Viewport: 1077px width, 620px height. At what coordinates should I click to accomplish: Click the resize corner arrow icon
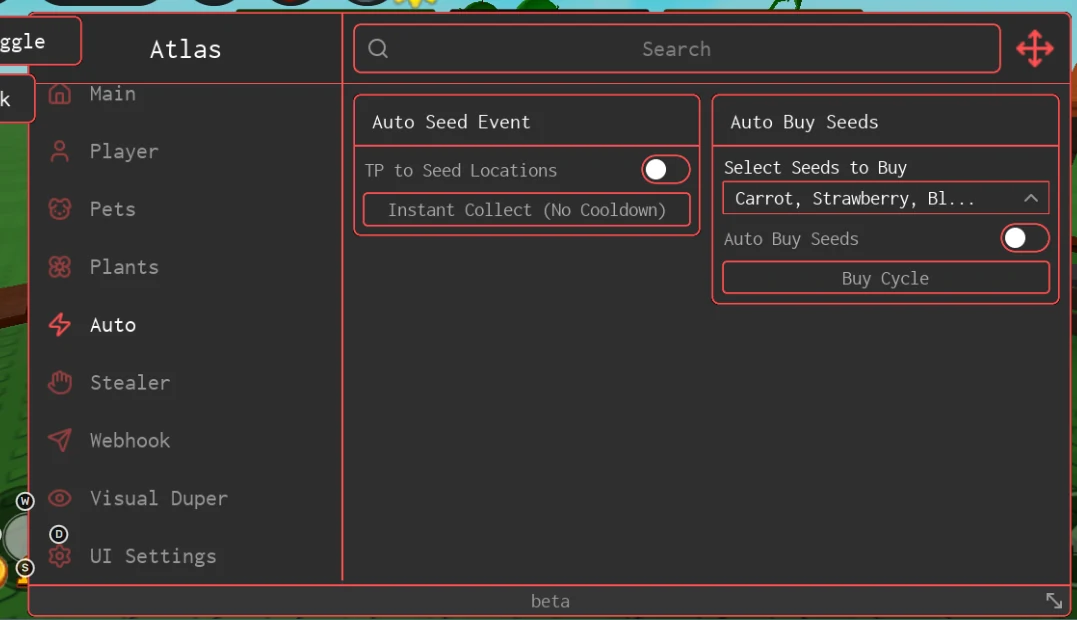(1054, 601)
